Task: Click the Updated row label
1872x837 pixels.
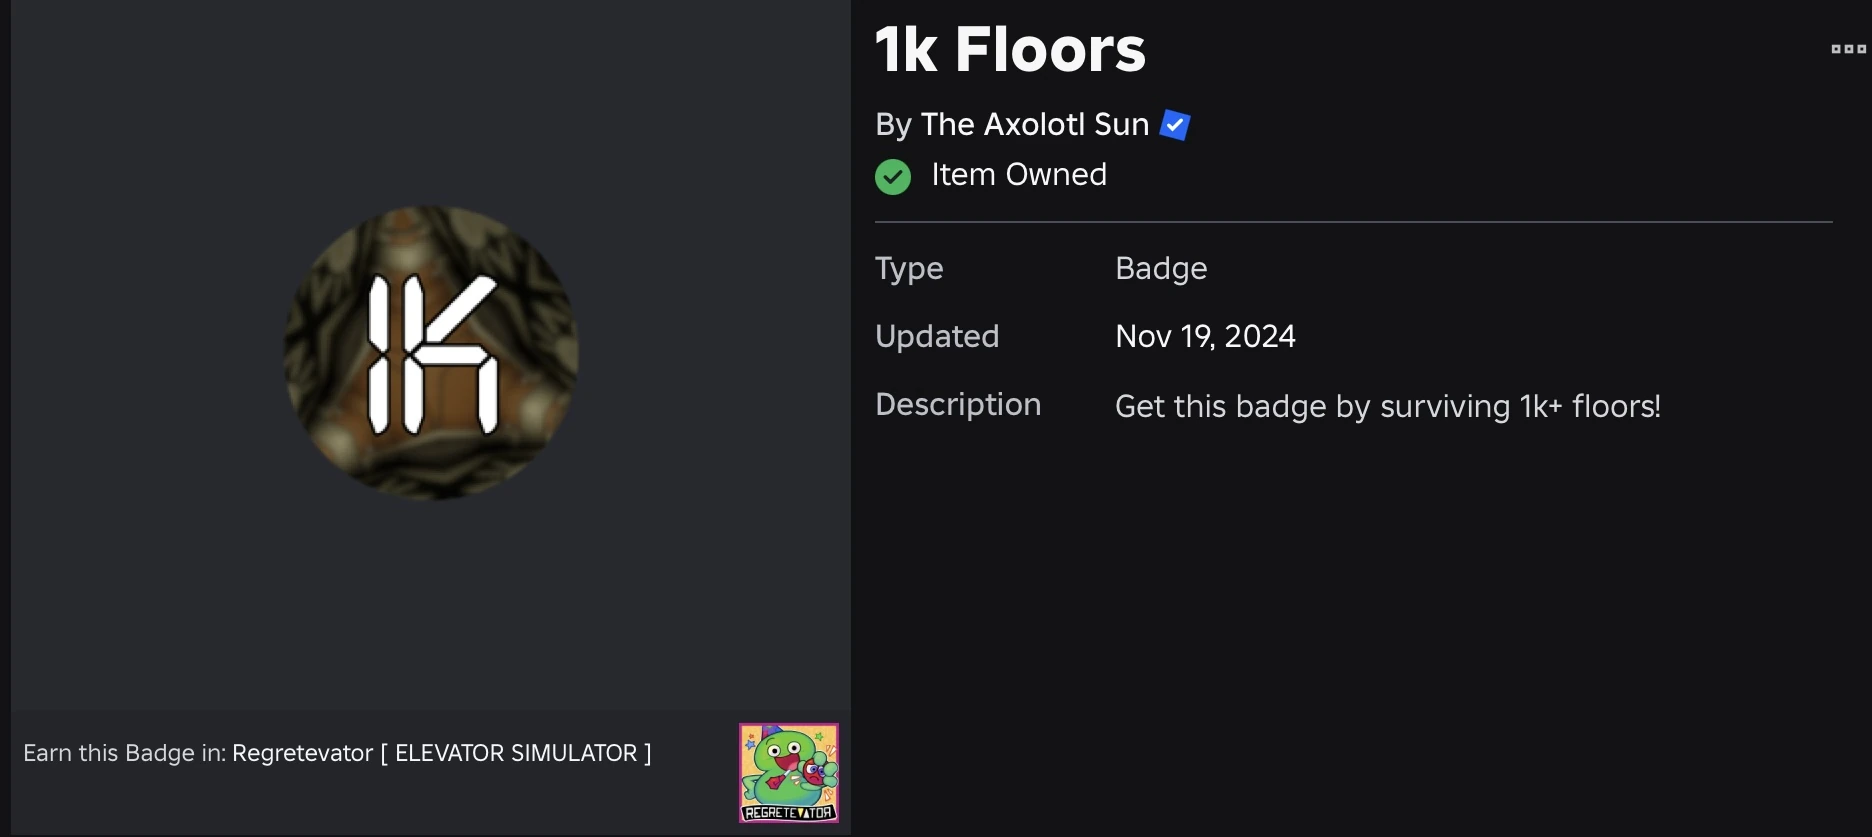Action: pyautogui.click(x=937, y=336)
